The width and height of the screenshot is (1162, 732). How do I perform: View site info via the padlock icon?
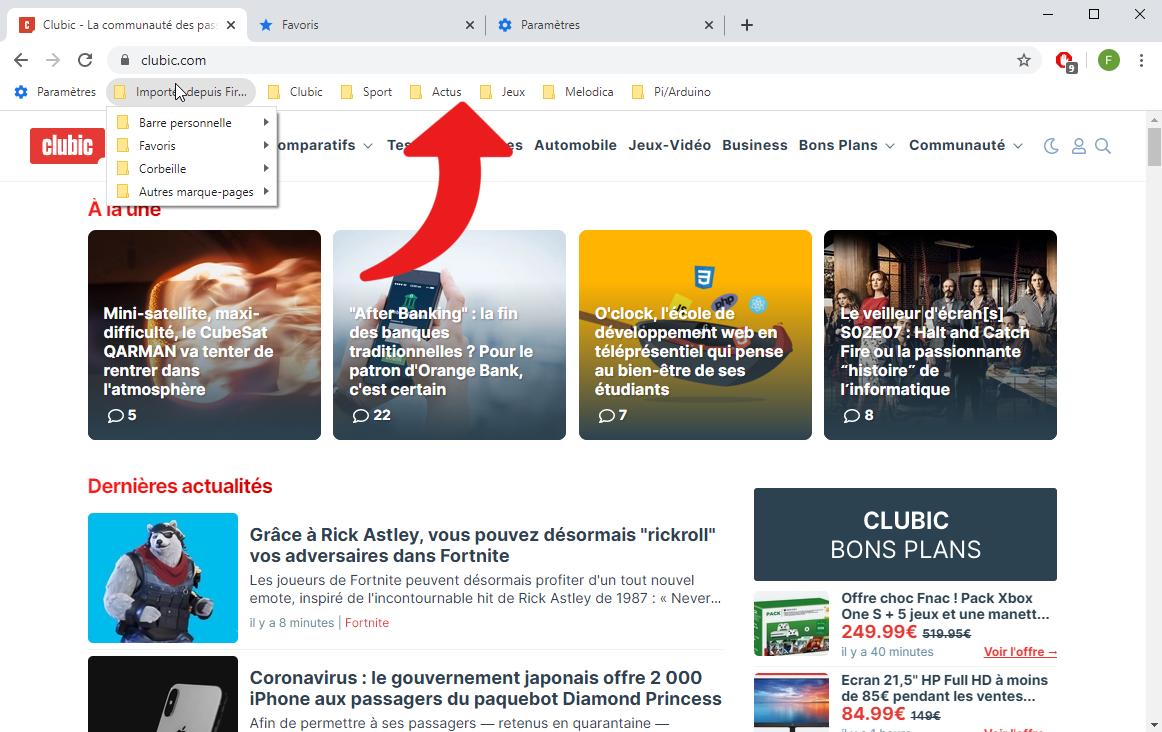point(124,60)
